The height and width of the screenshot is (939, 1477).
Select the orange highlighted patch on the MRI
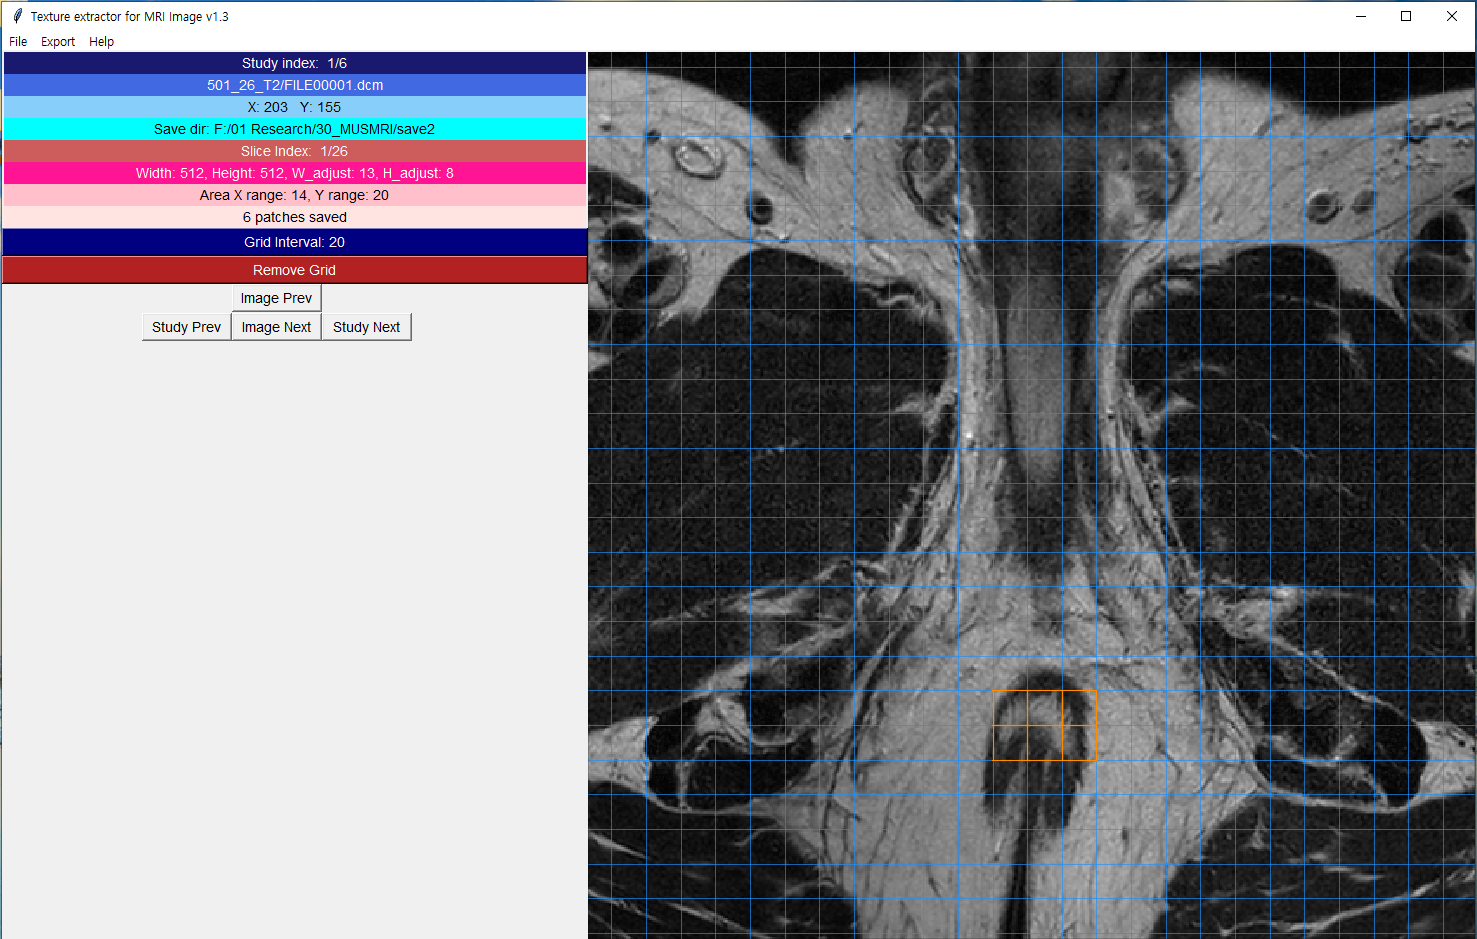click(x=1044, y=725)
